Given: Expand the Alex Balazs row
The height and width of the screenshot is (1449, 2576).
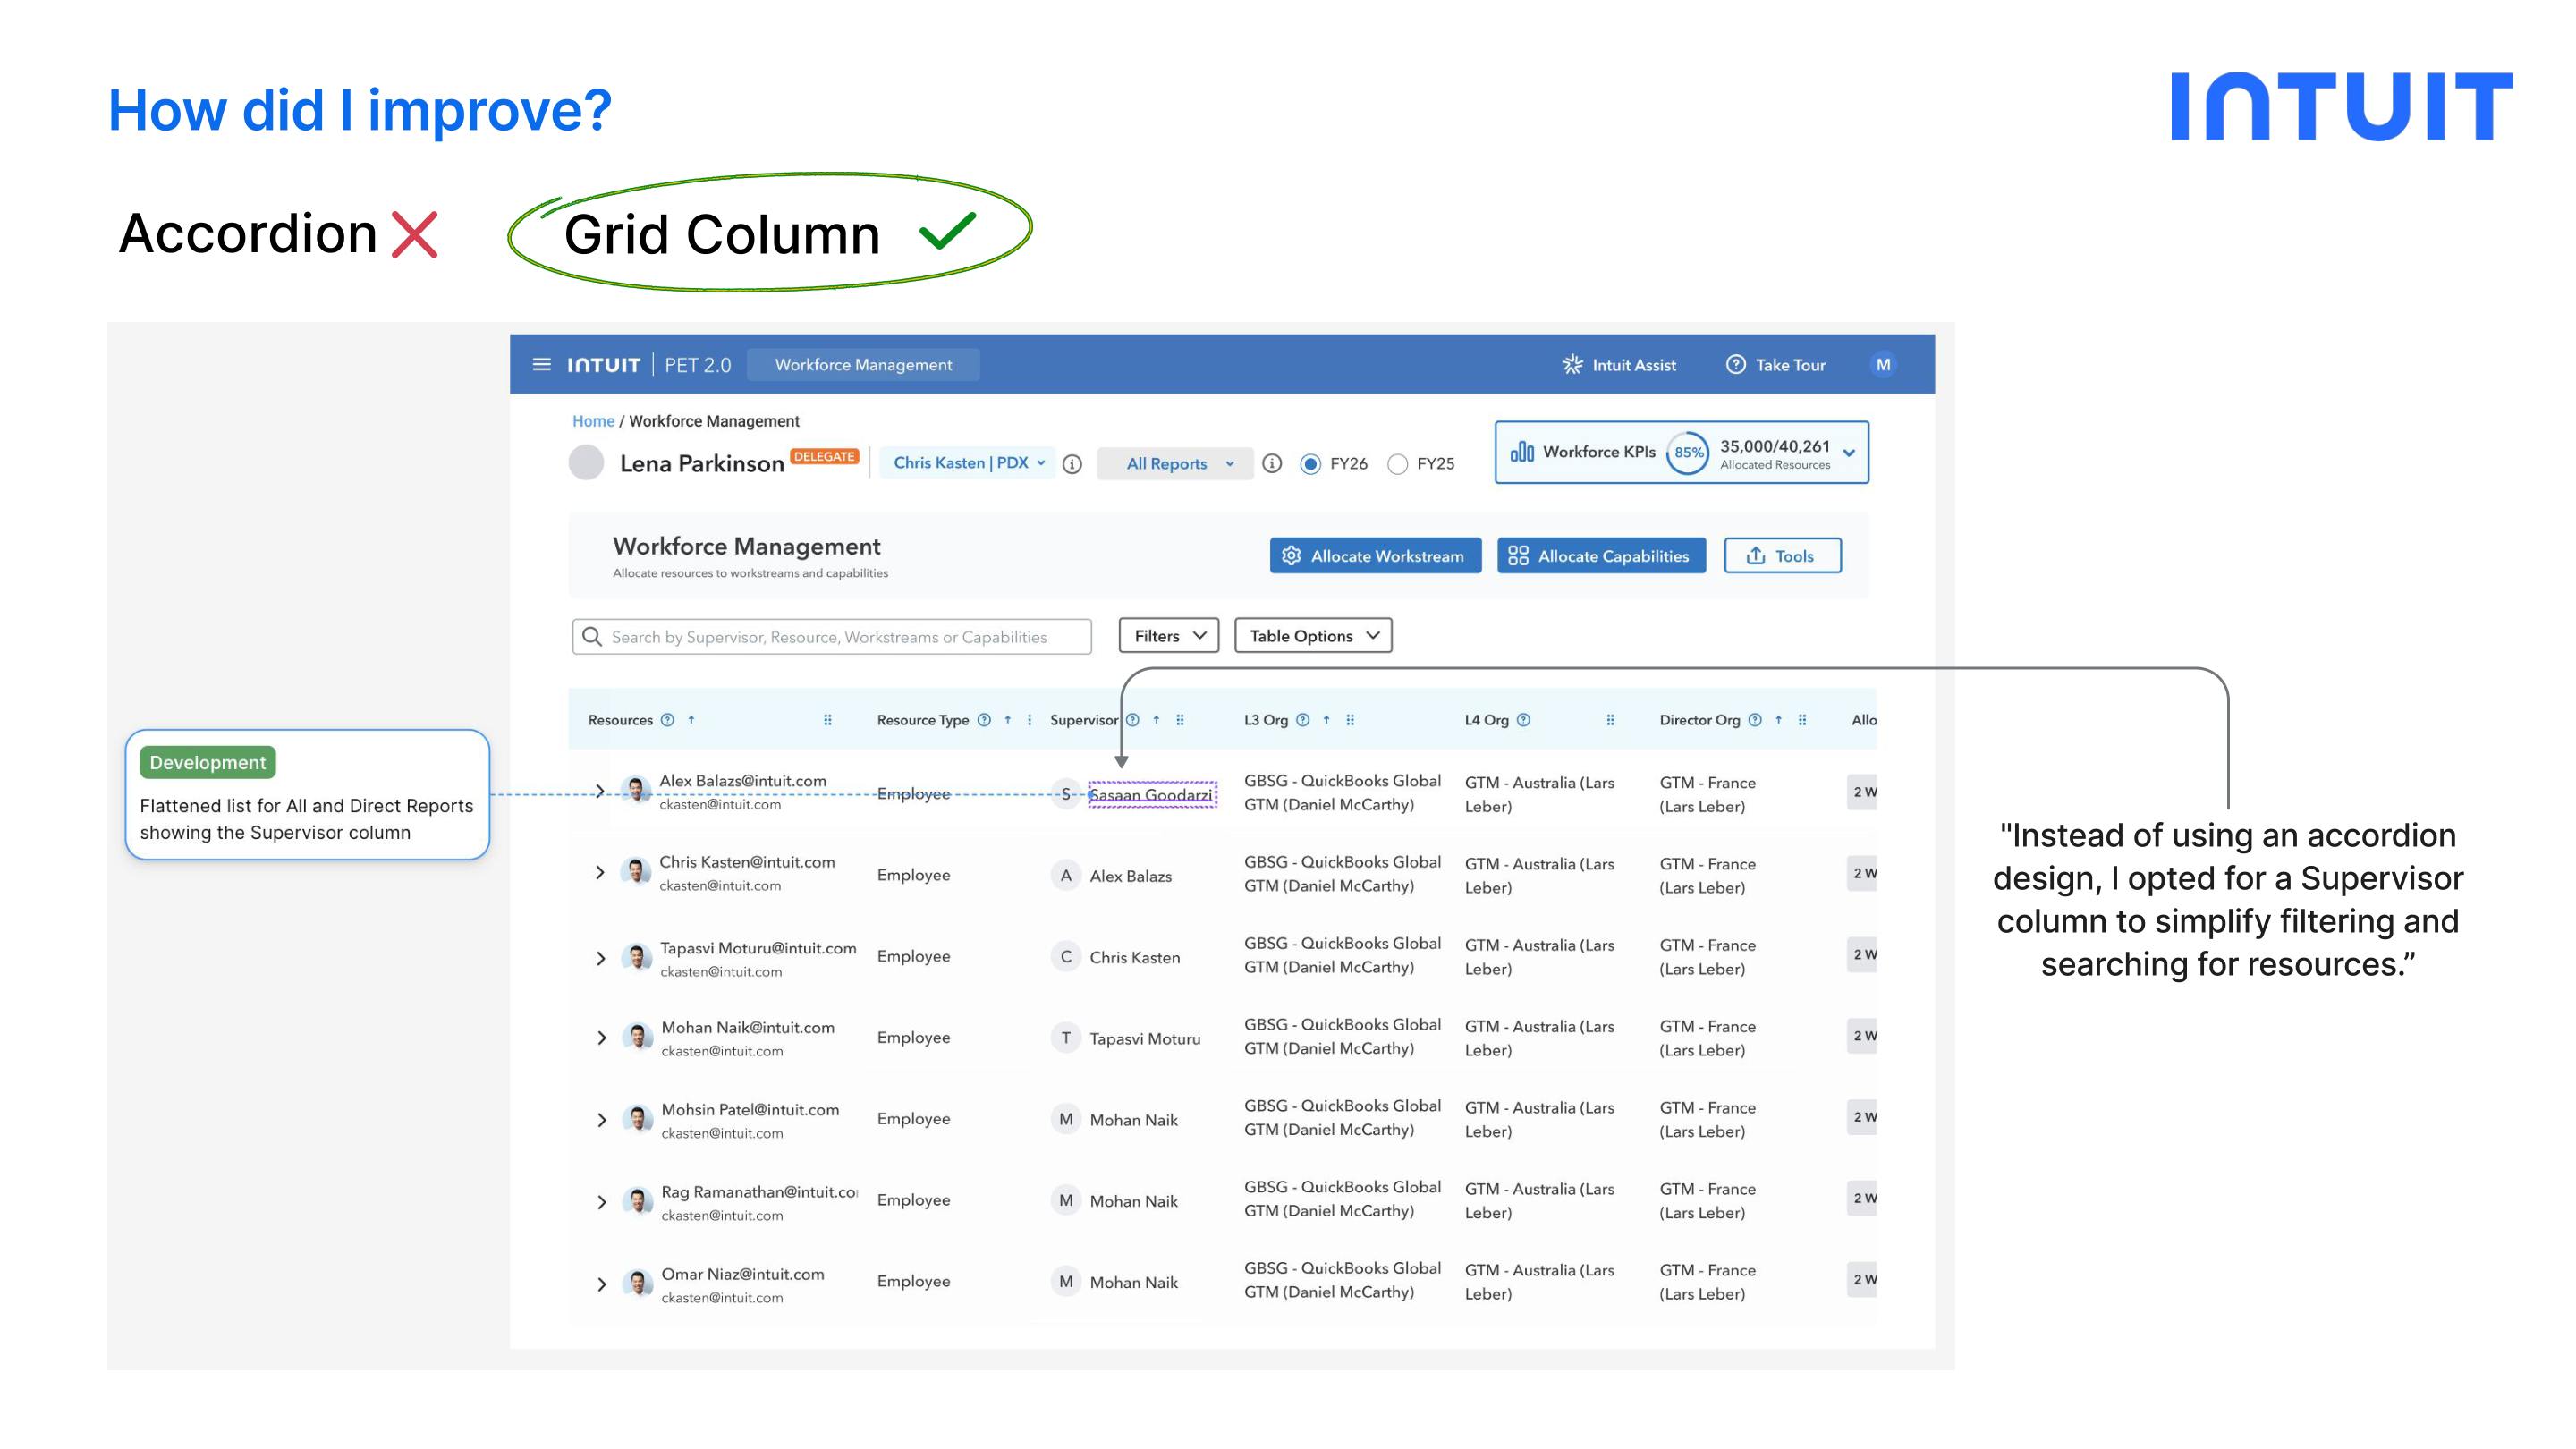Looking at the screenshot, I should (x=600, y=792).
